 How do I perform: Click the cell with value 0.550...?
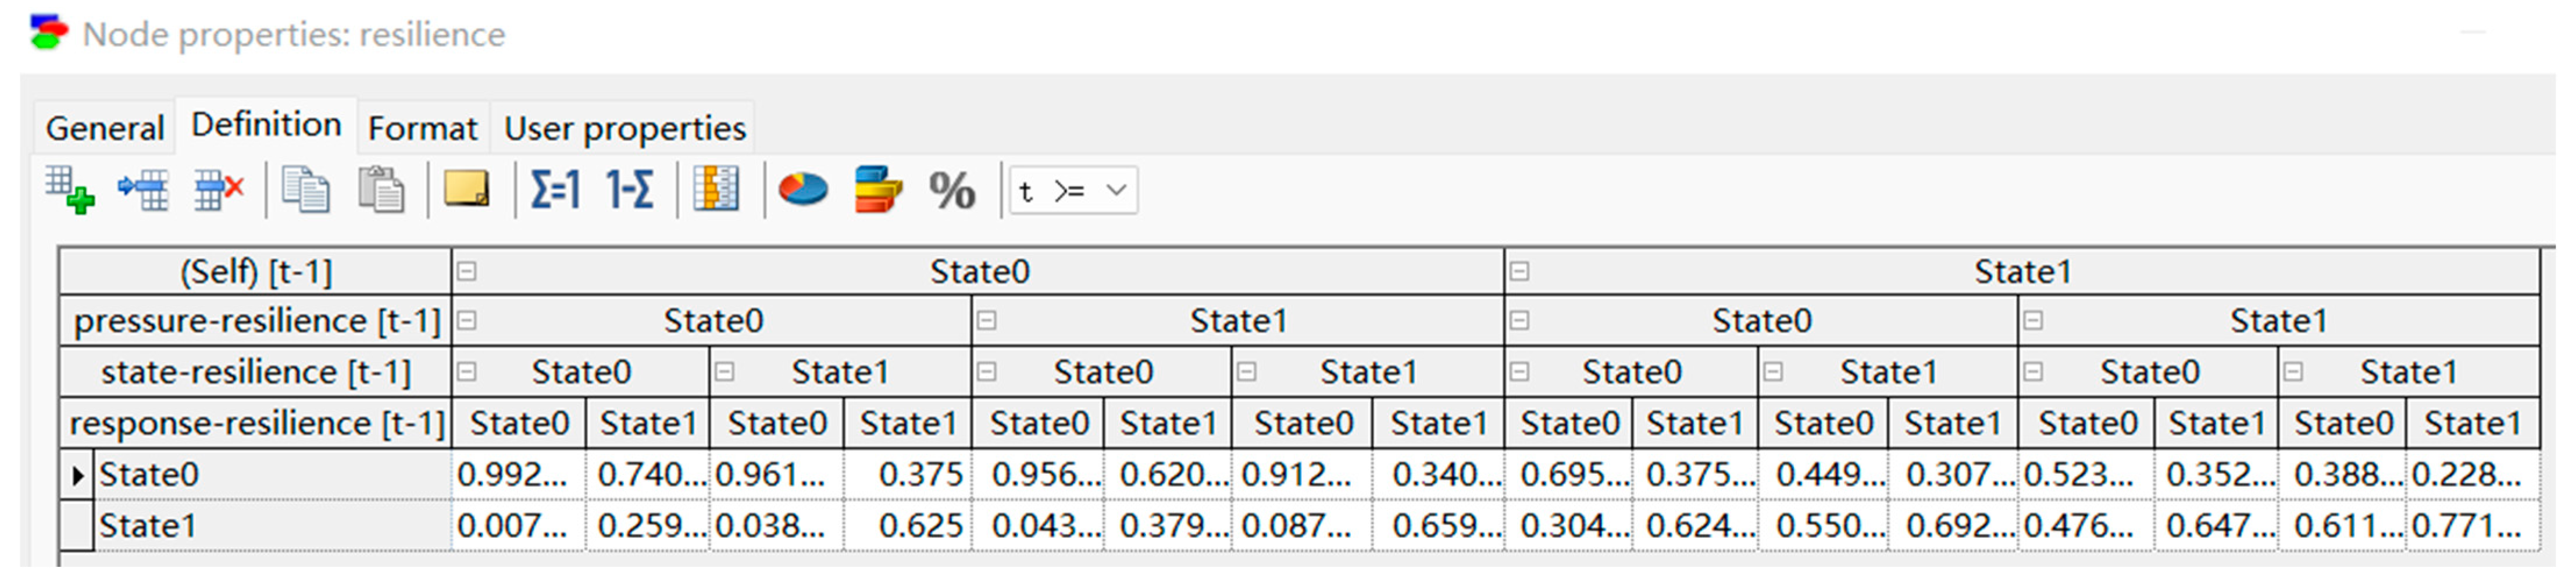pos(1823,525)
